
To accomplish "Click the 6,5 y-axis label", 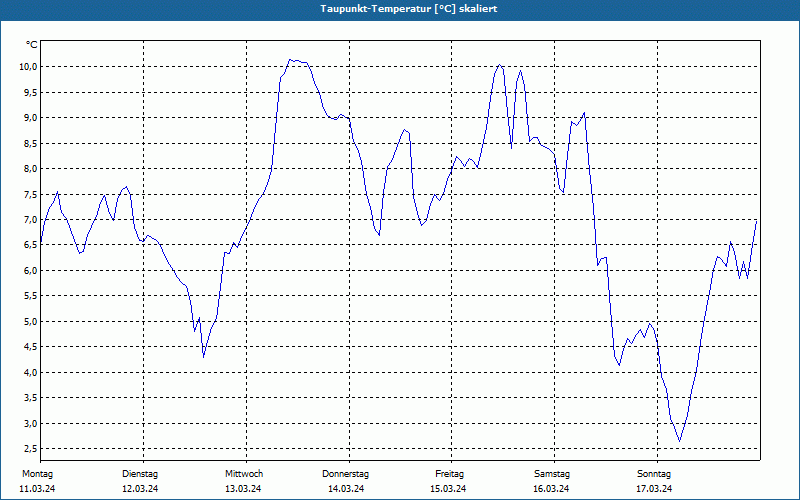I will coord(31,245).
